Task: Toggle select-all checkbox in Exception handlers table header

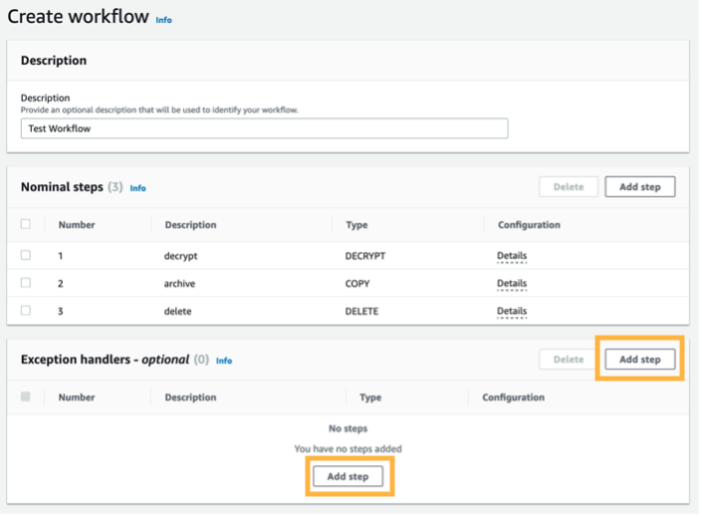Action: point(26,397)
